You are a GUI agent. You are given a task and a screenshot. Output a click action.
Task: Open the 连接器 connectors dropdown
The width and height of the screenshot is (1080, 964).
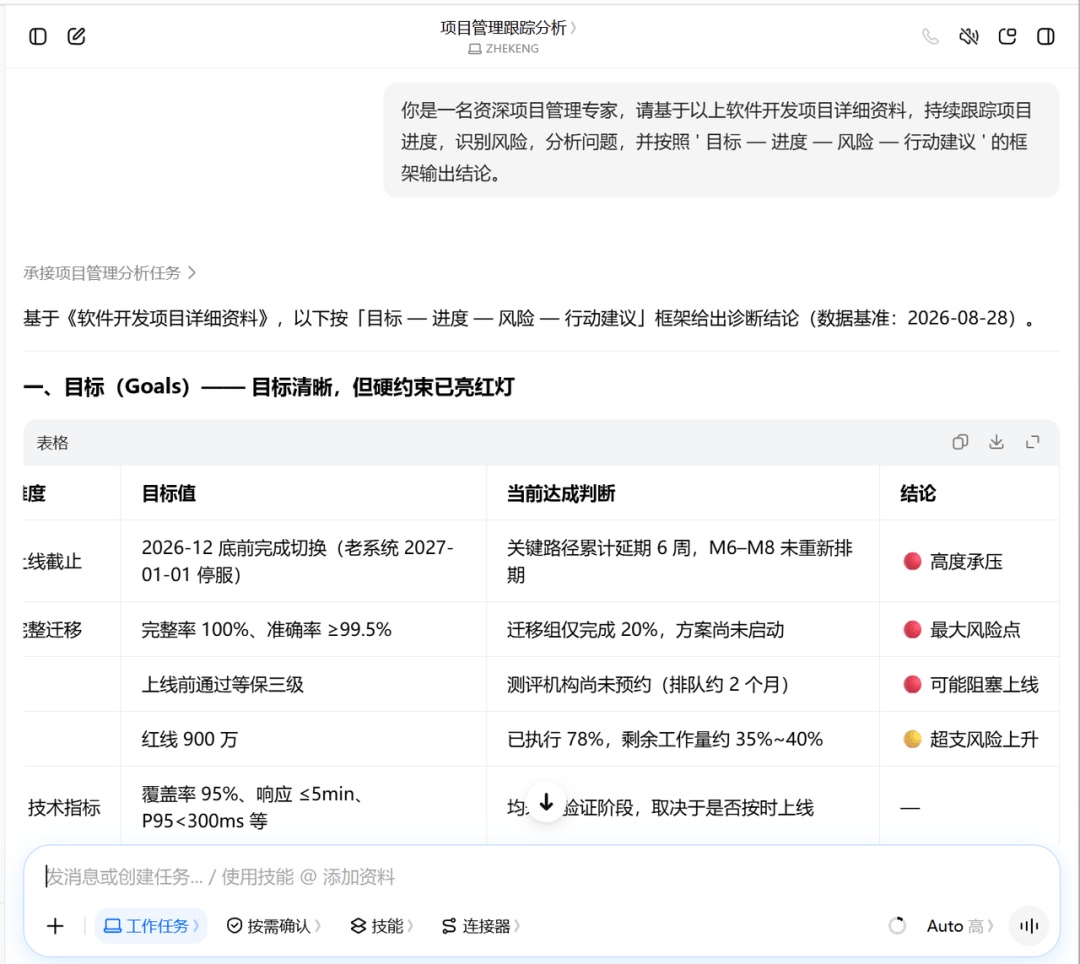coord(481,926)
